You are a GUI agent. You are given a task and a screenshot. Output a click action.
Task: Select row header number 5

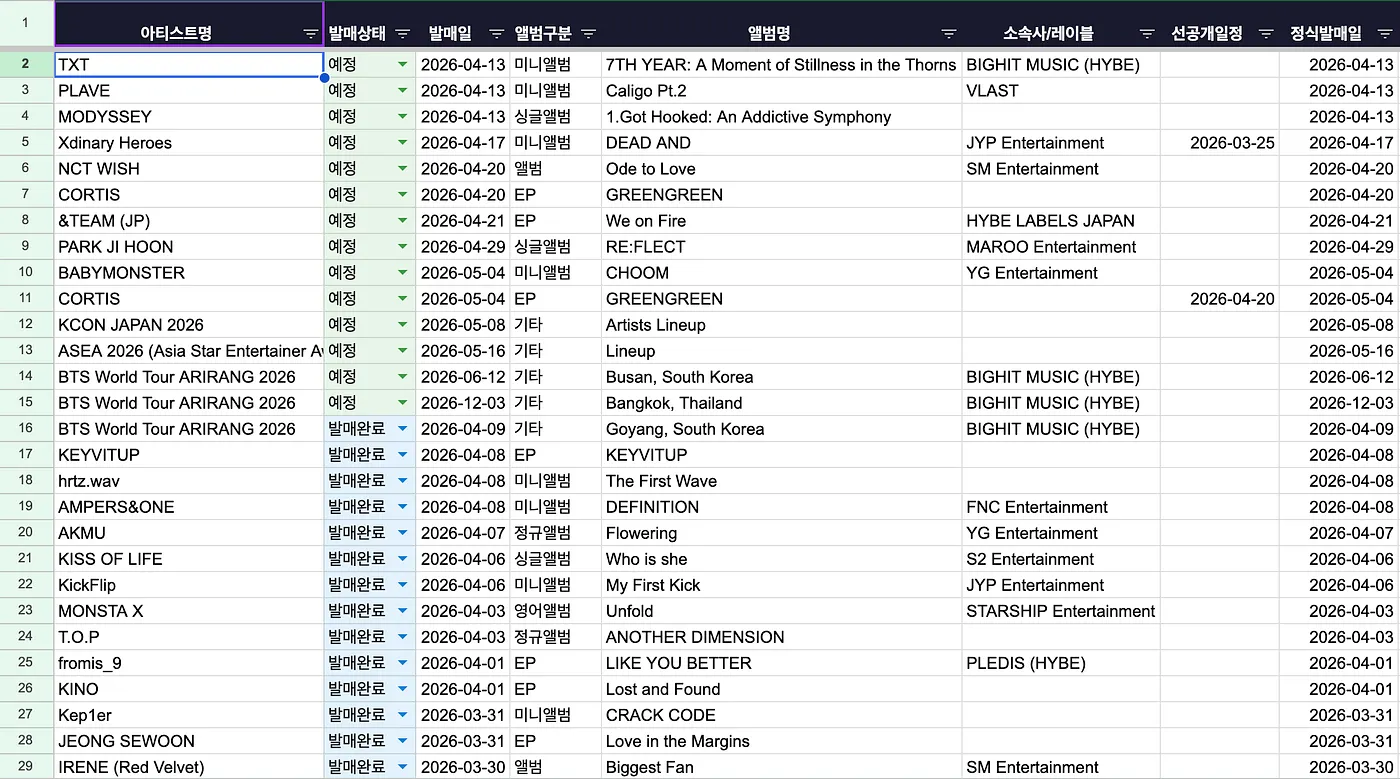point(26,143)
